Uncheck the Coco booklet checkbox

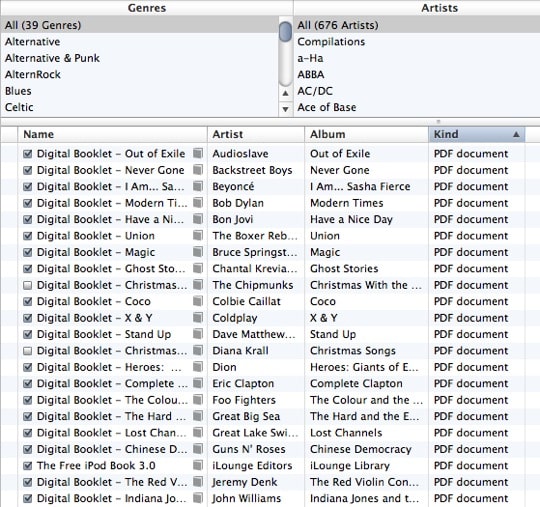[28, 301]
